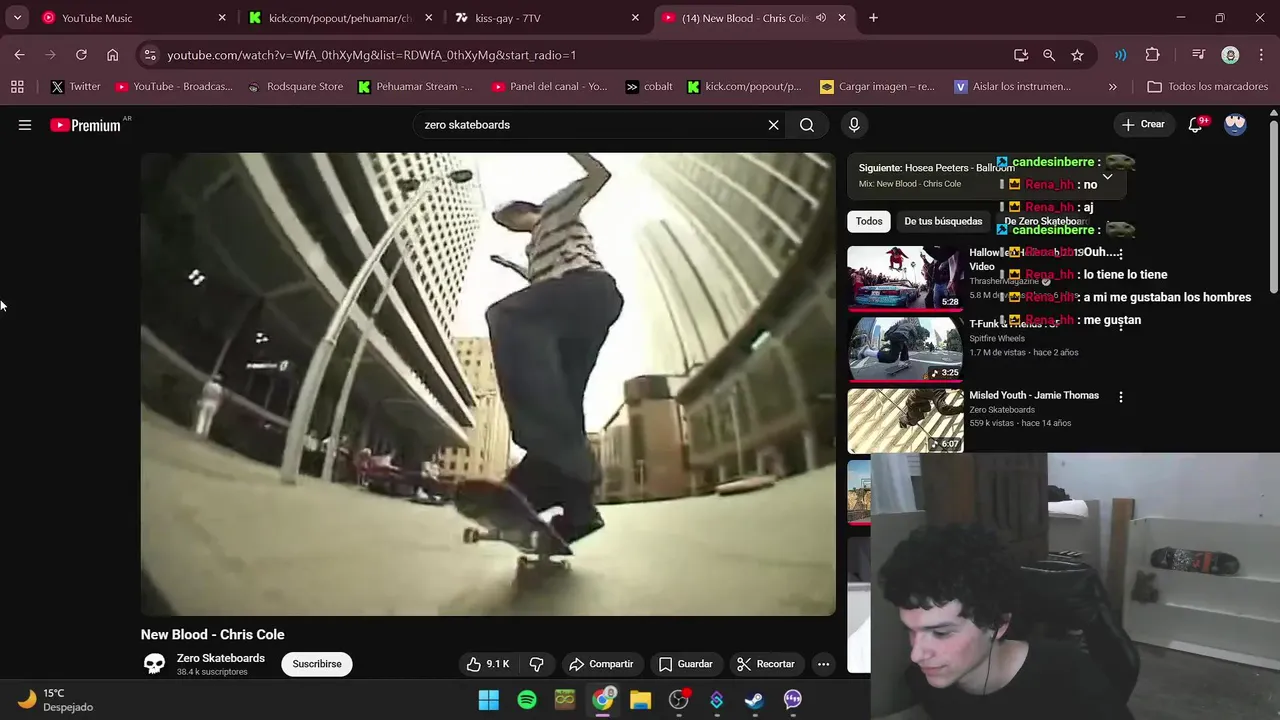Open File Explorer from the taskbar
Viewport: 1280px width, 720px height.
641,700
